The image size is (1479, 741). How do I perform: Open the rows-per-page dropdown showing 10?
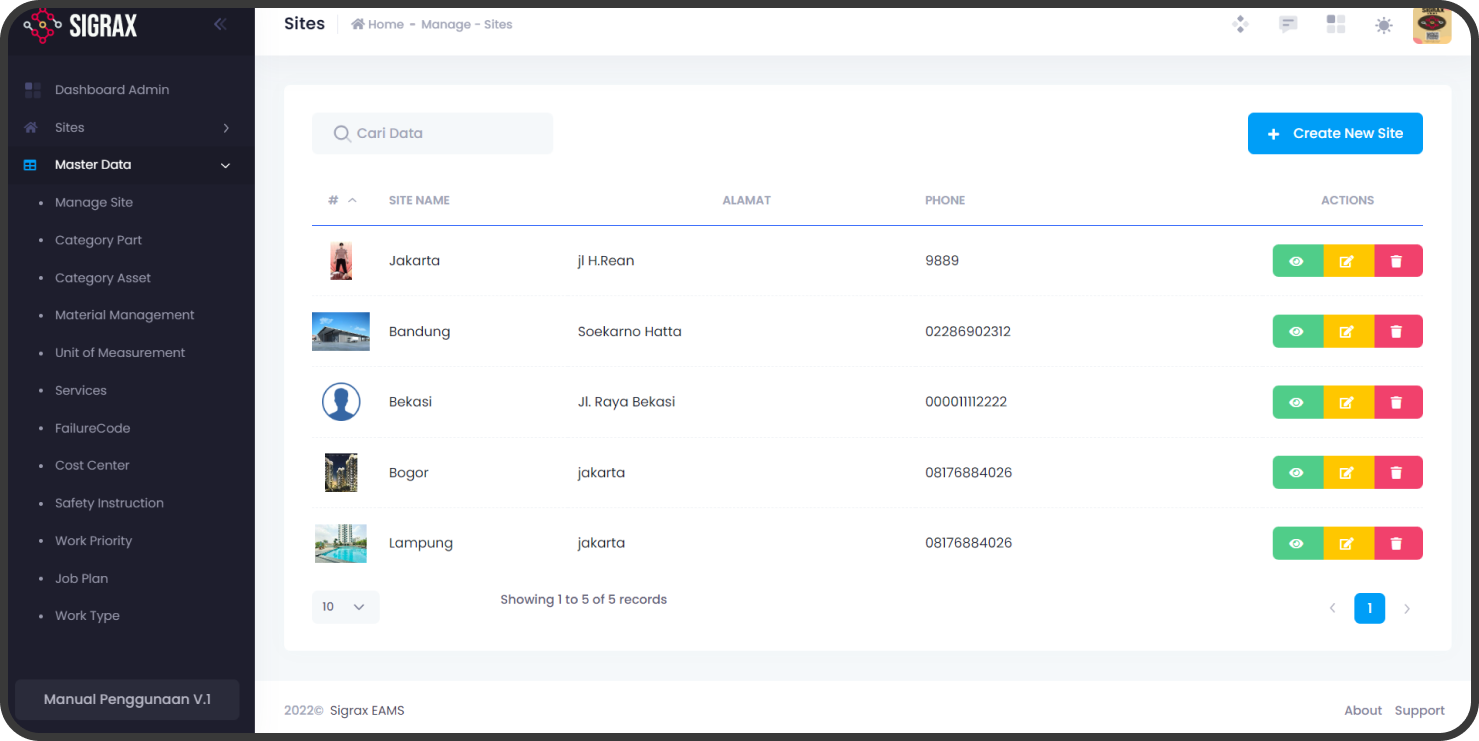[x=345, y=607]
